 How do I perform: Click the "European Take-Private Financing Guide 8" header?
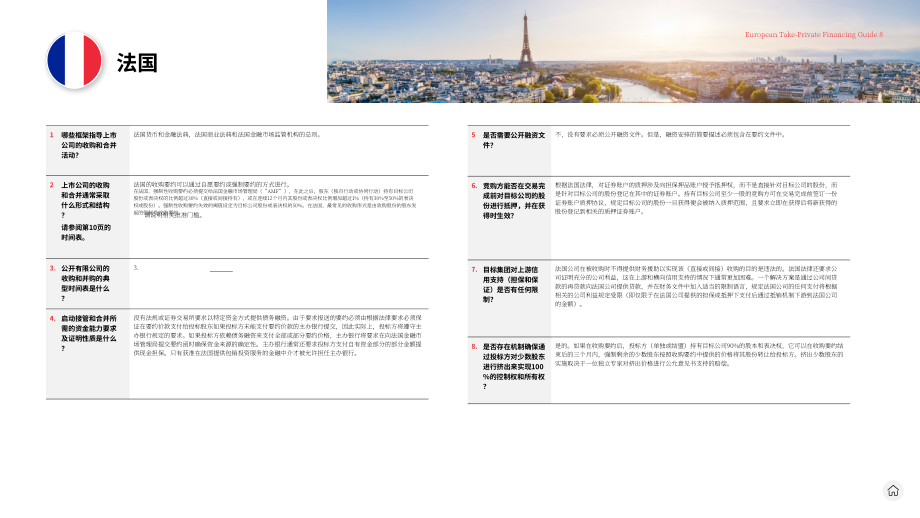click(814, 35)
